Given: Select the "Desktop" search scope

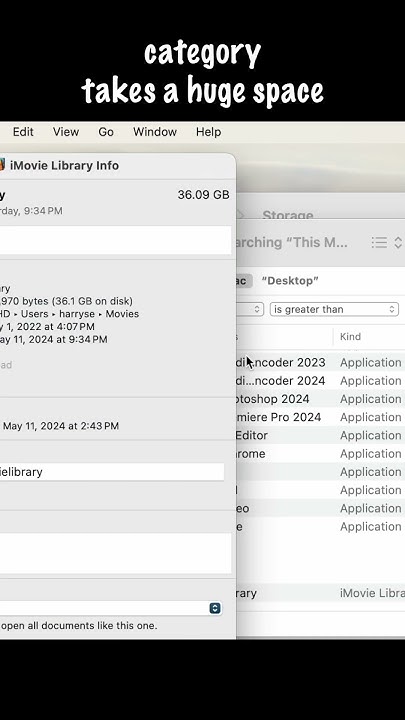Looking at the screenshot, I should [290, 281].
